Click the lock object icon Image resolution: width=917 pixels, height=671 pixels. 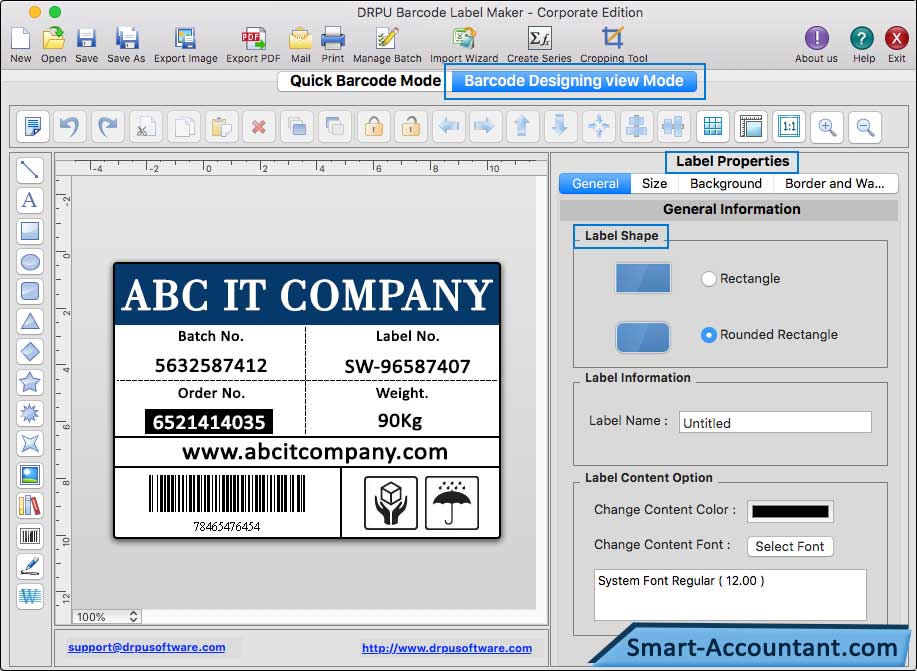coord(373,126)
